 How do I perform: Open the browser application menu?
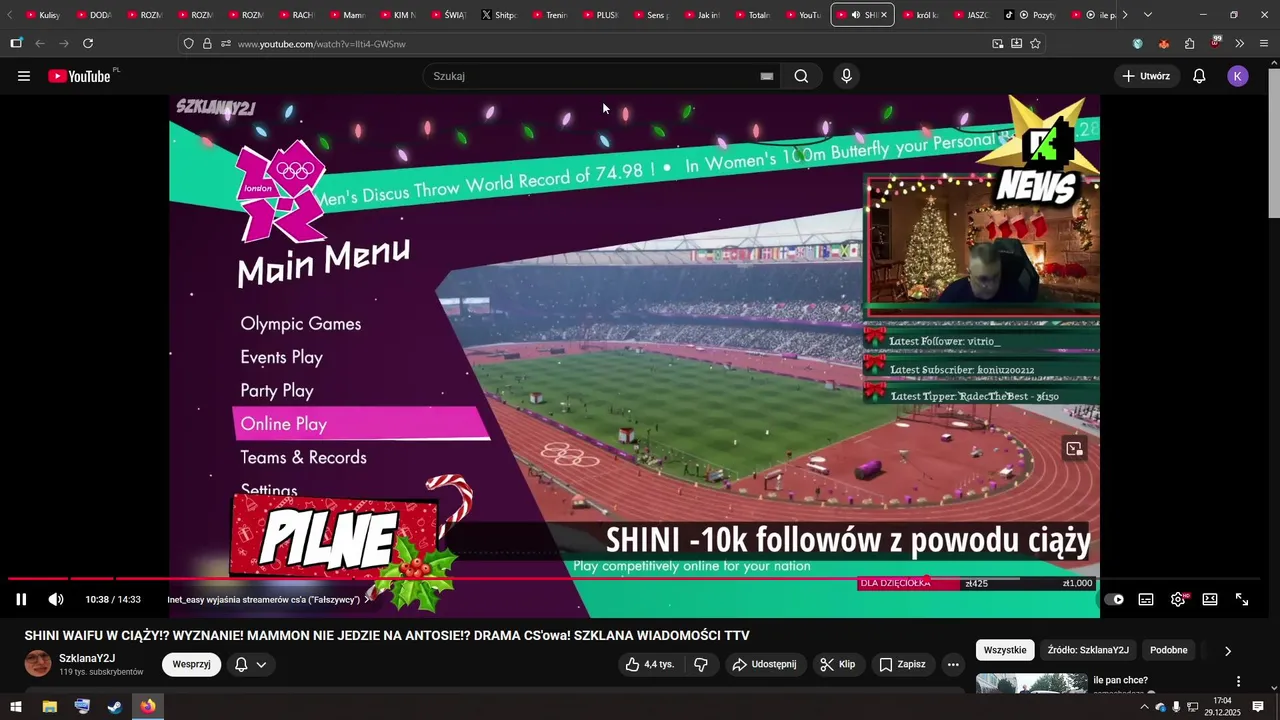(1264, 44)
